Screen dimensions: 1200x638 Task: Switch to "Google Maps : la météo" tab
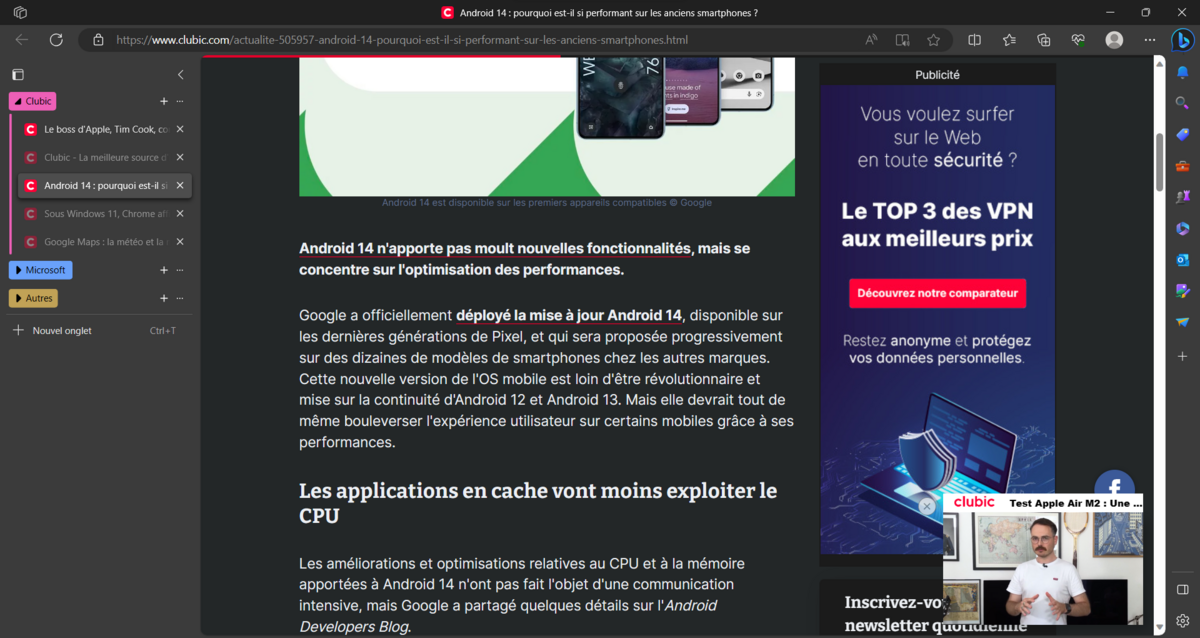[105, 241]
